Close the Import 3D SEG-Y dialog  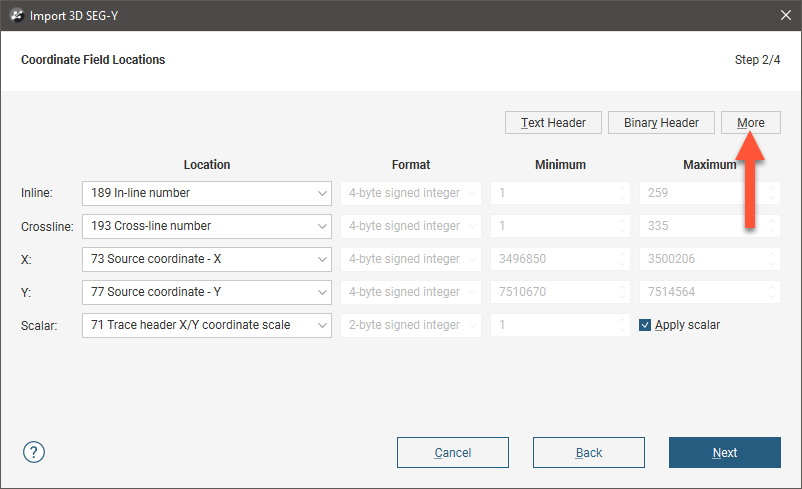coord(784,14)
